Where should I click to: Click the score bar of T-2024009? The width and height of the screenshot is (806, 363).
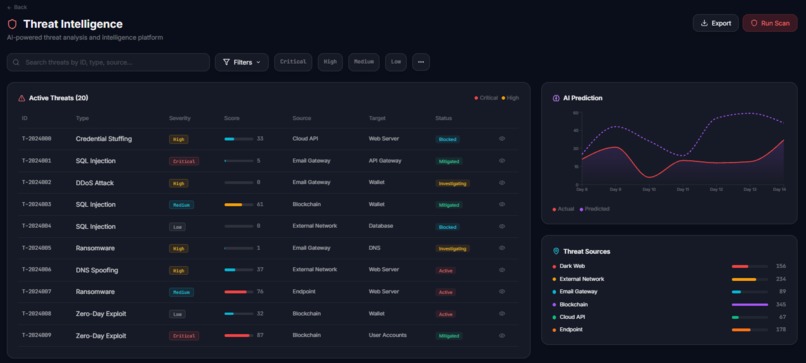click(x=239, y=335)
